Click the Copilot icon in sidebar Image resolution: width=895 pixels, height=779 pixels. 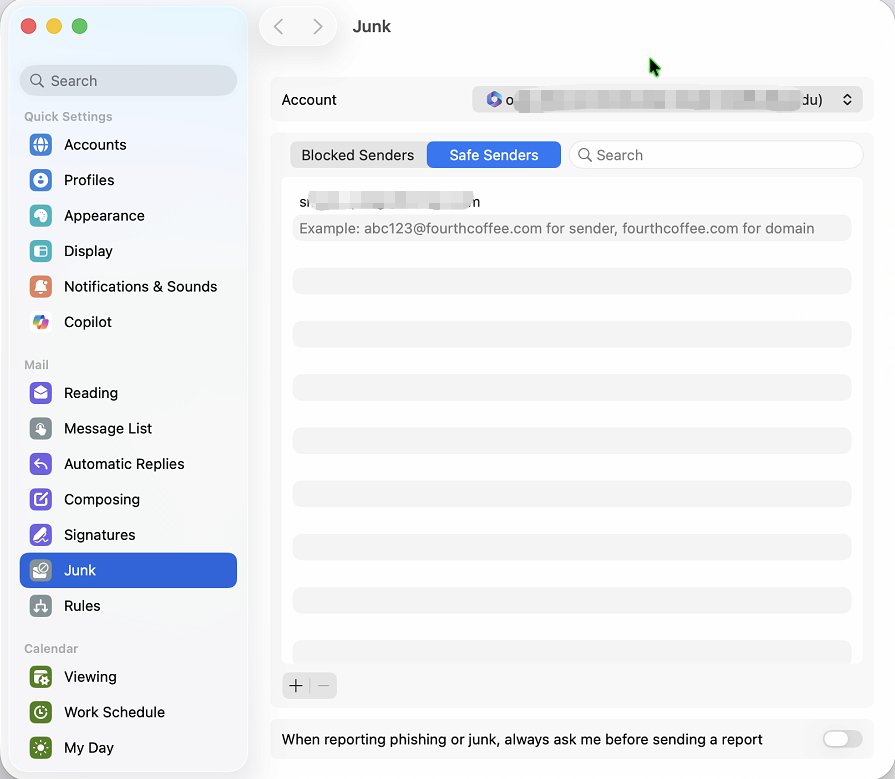point(41,322)
